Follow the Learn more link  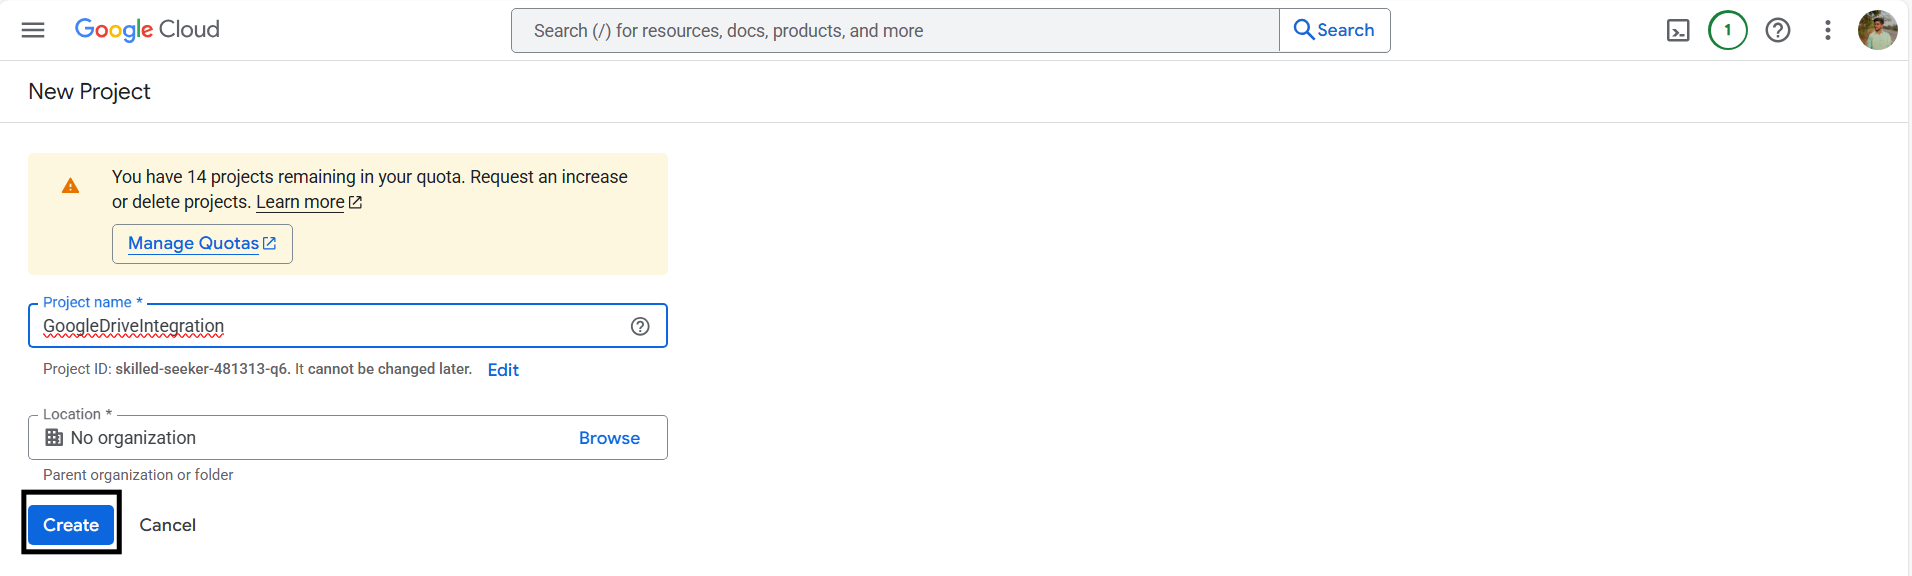300,202
